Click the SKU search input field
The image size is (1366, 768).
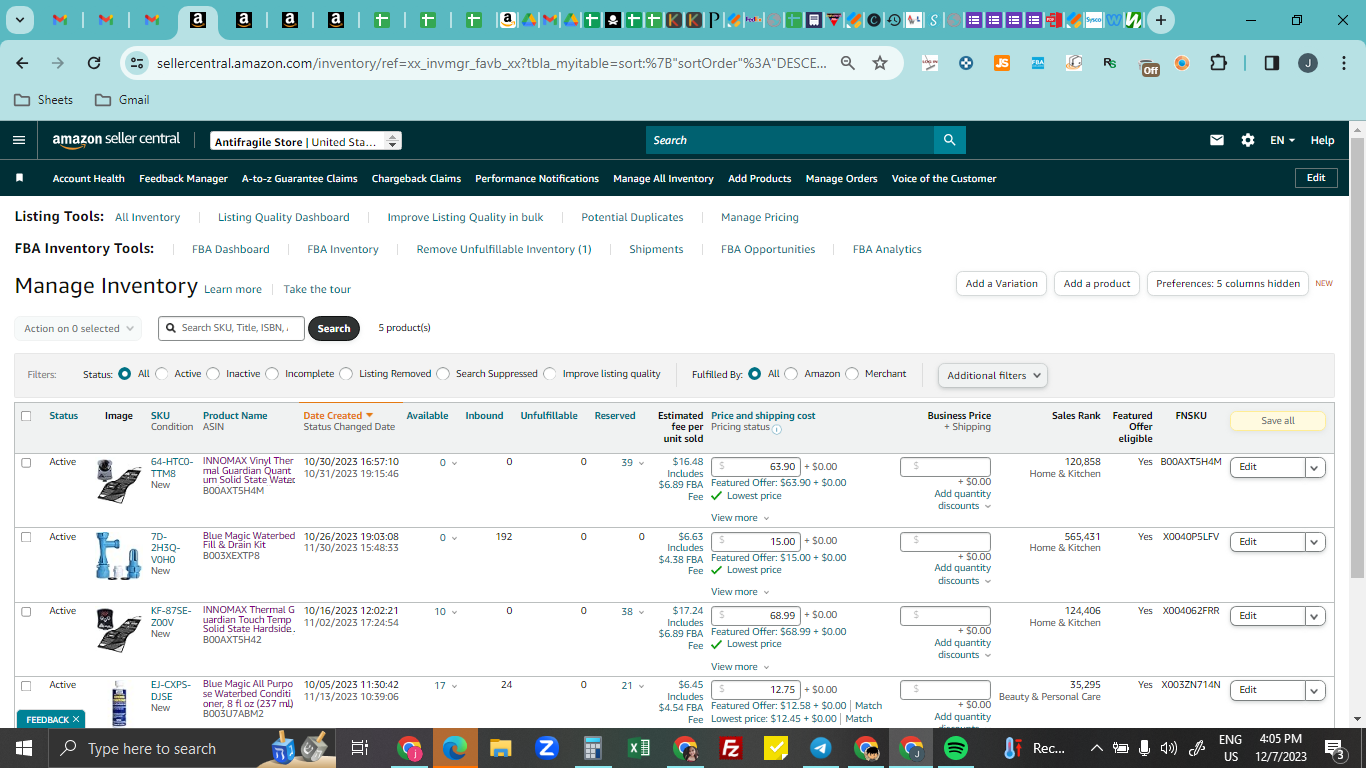point(231,328)
